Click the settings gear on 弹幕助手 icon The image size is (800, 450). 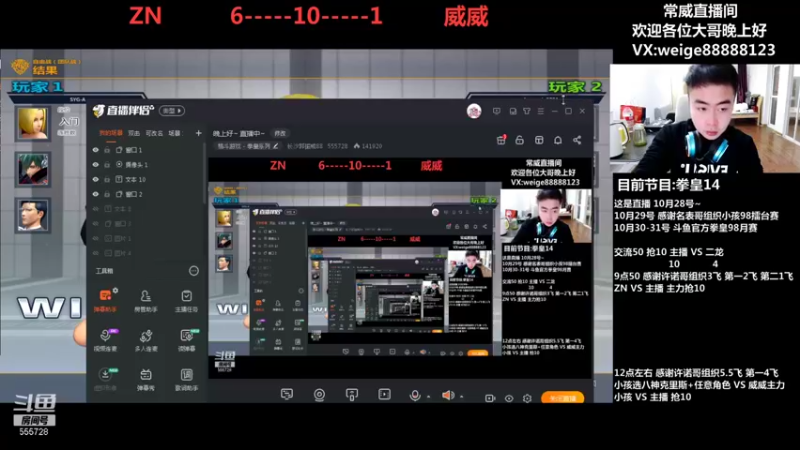[x=115, y=290]
